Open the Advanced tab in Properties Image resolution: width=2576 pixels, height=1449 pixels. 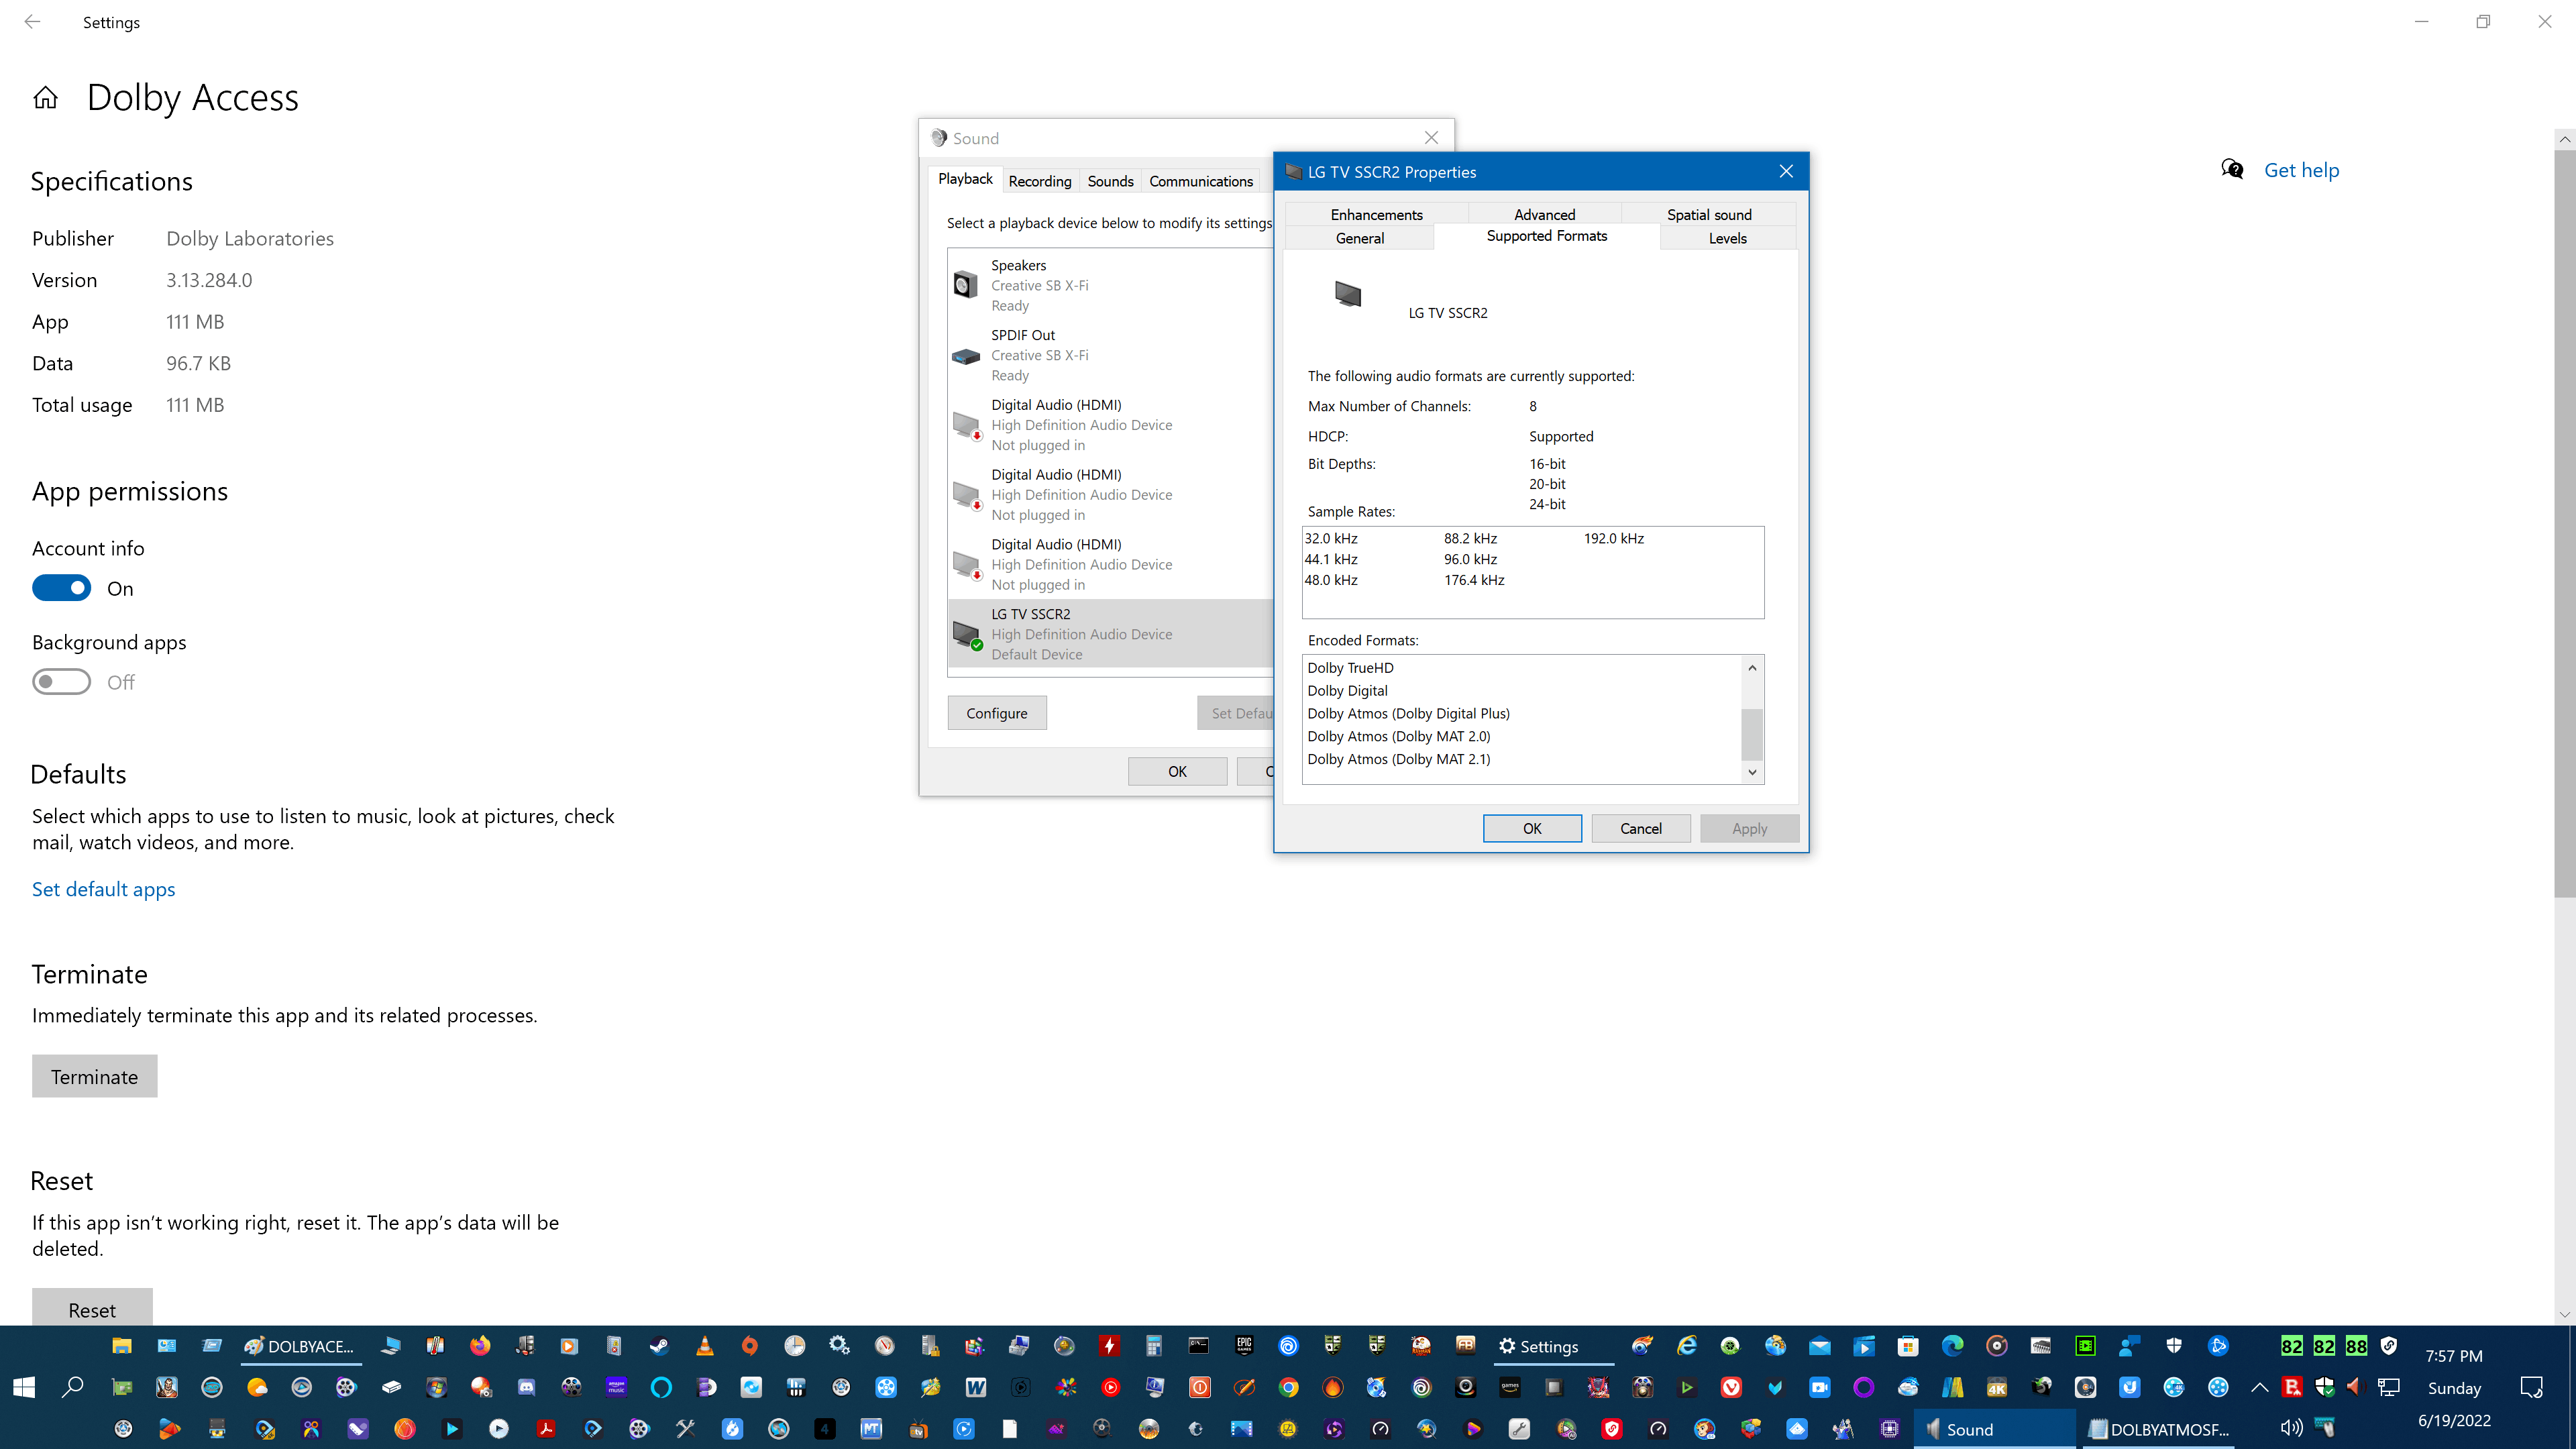[1544, 214]
